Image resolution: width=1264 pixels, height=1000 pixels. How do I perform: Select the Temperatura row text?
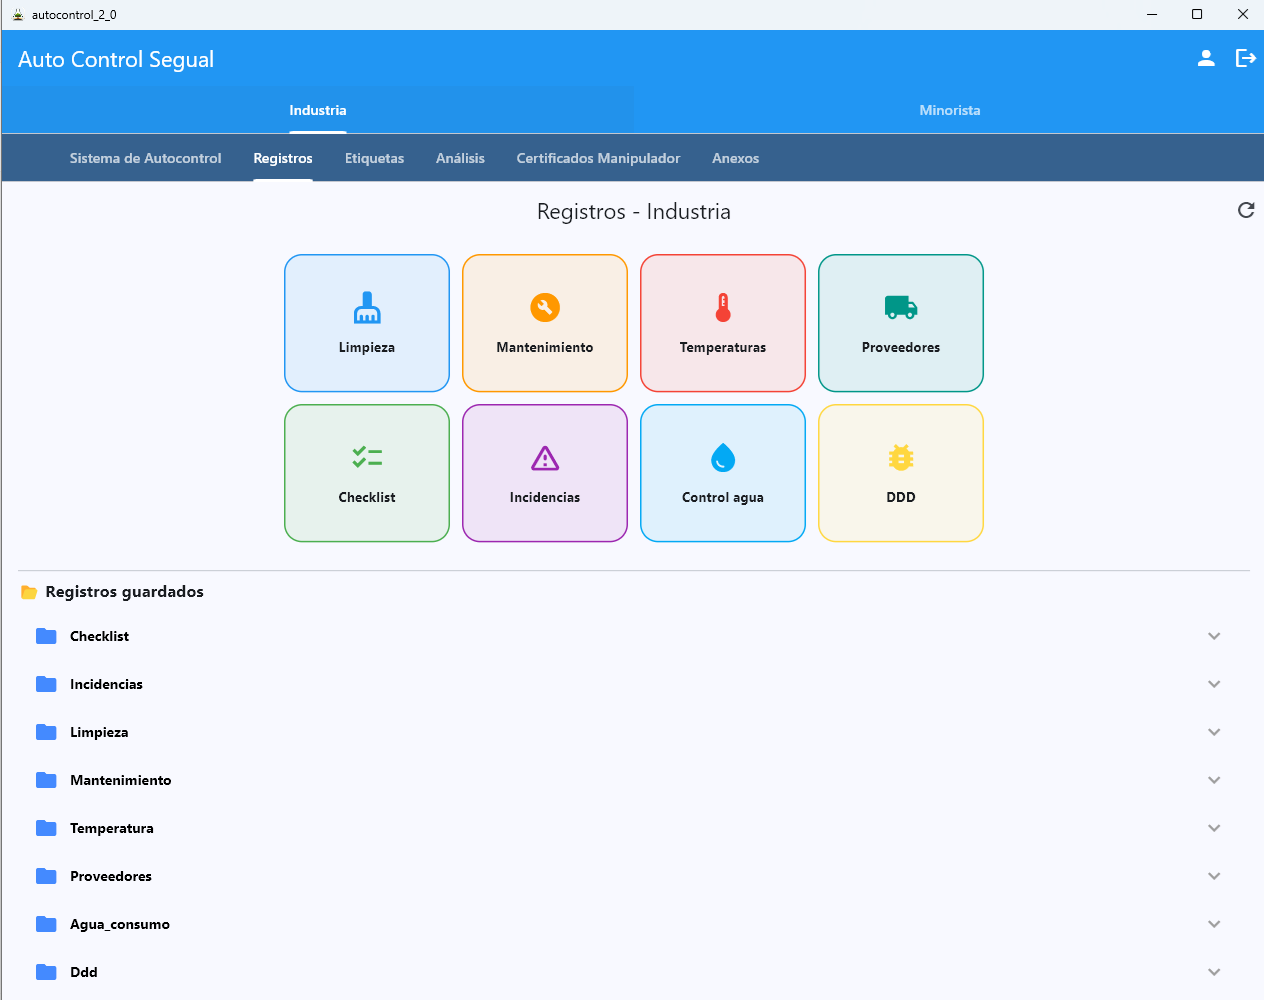click(112, 828)
